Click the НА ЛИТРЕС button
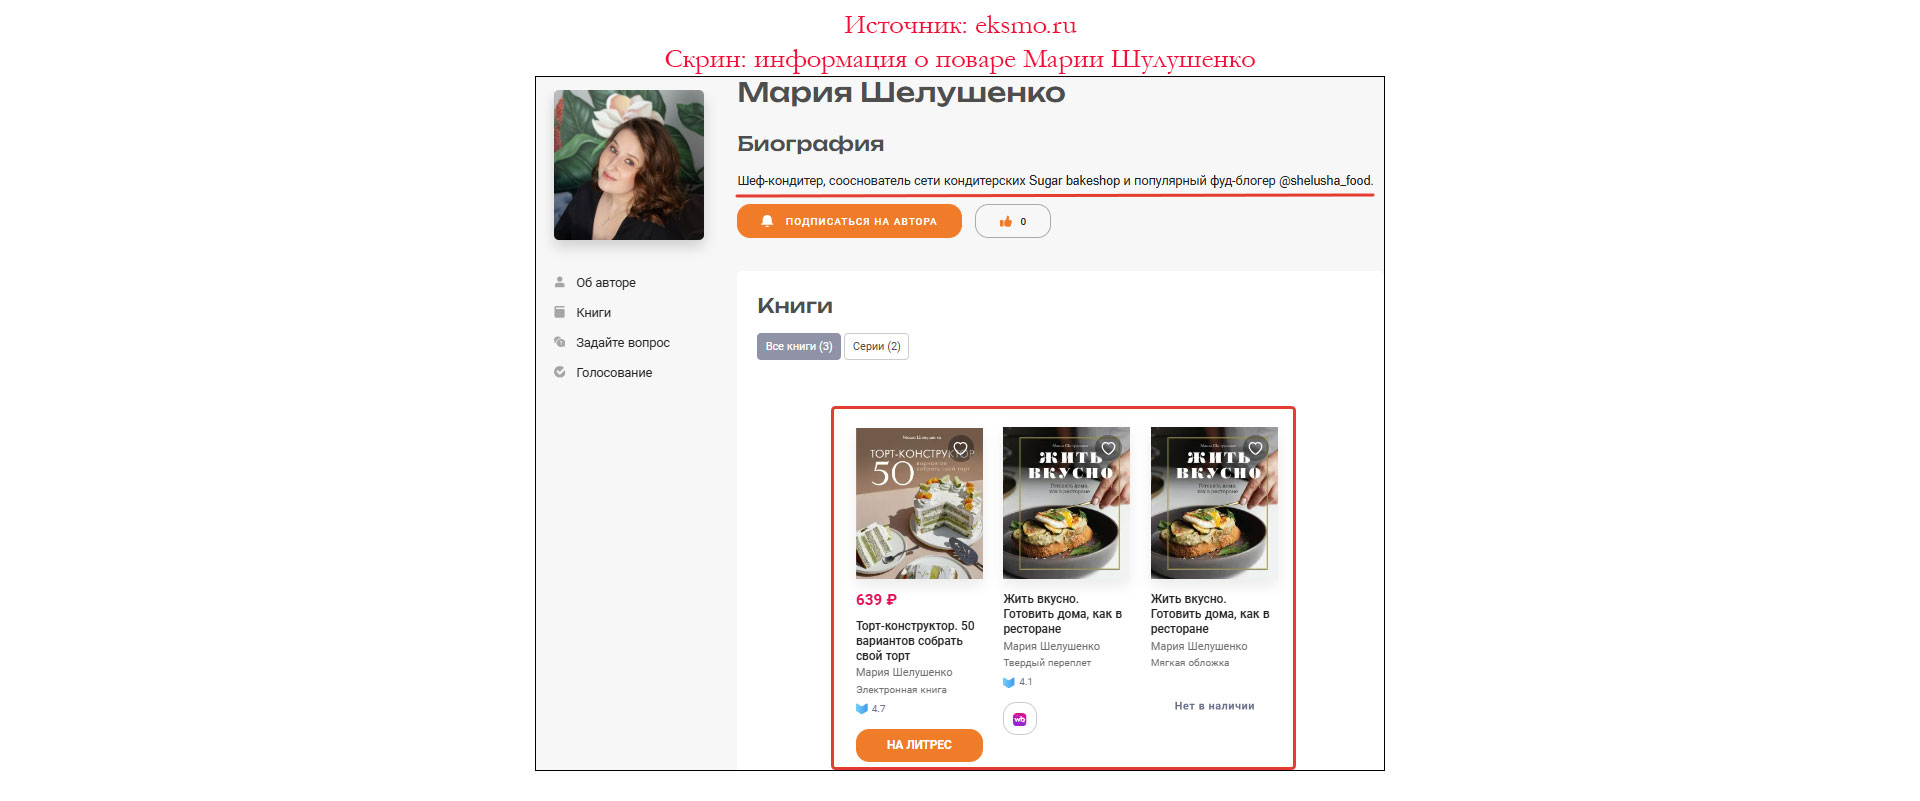Screen dimensions: 1920x801 click(919, 745)
